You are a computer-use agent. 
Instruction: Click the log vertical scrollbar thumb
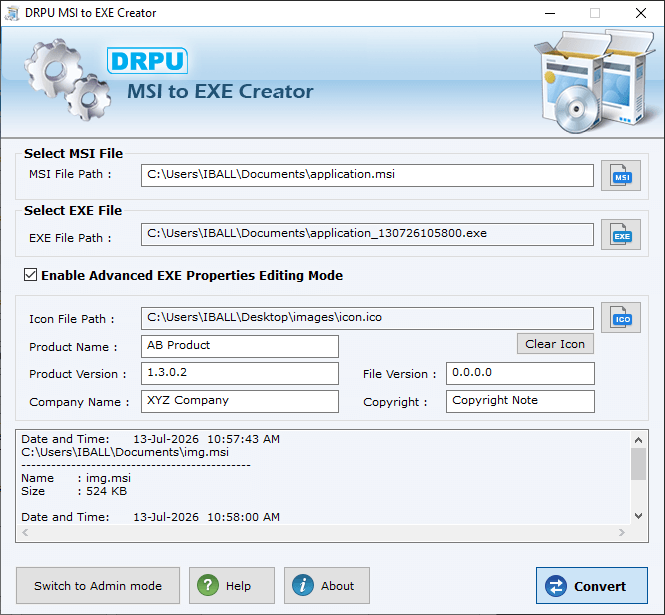638,464
